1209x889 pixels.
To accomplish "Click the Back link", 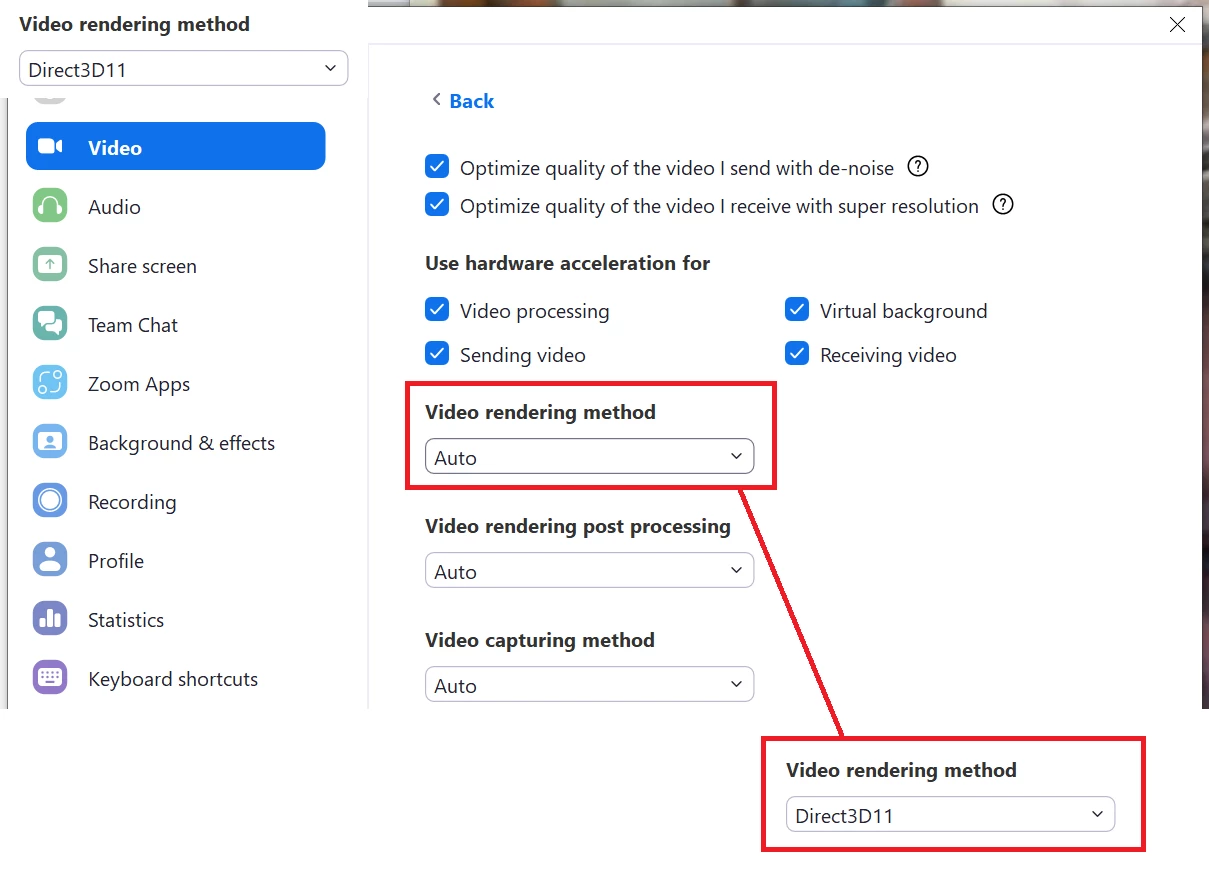I will tap(471, 101).
